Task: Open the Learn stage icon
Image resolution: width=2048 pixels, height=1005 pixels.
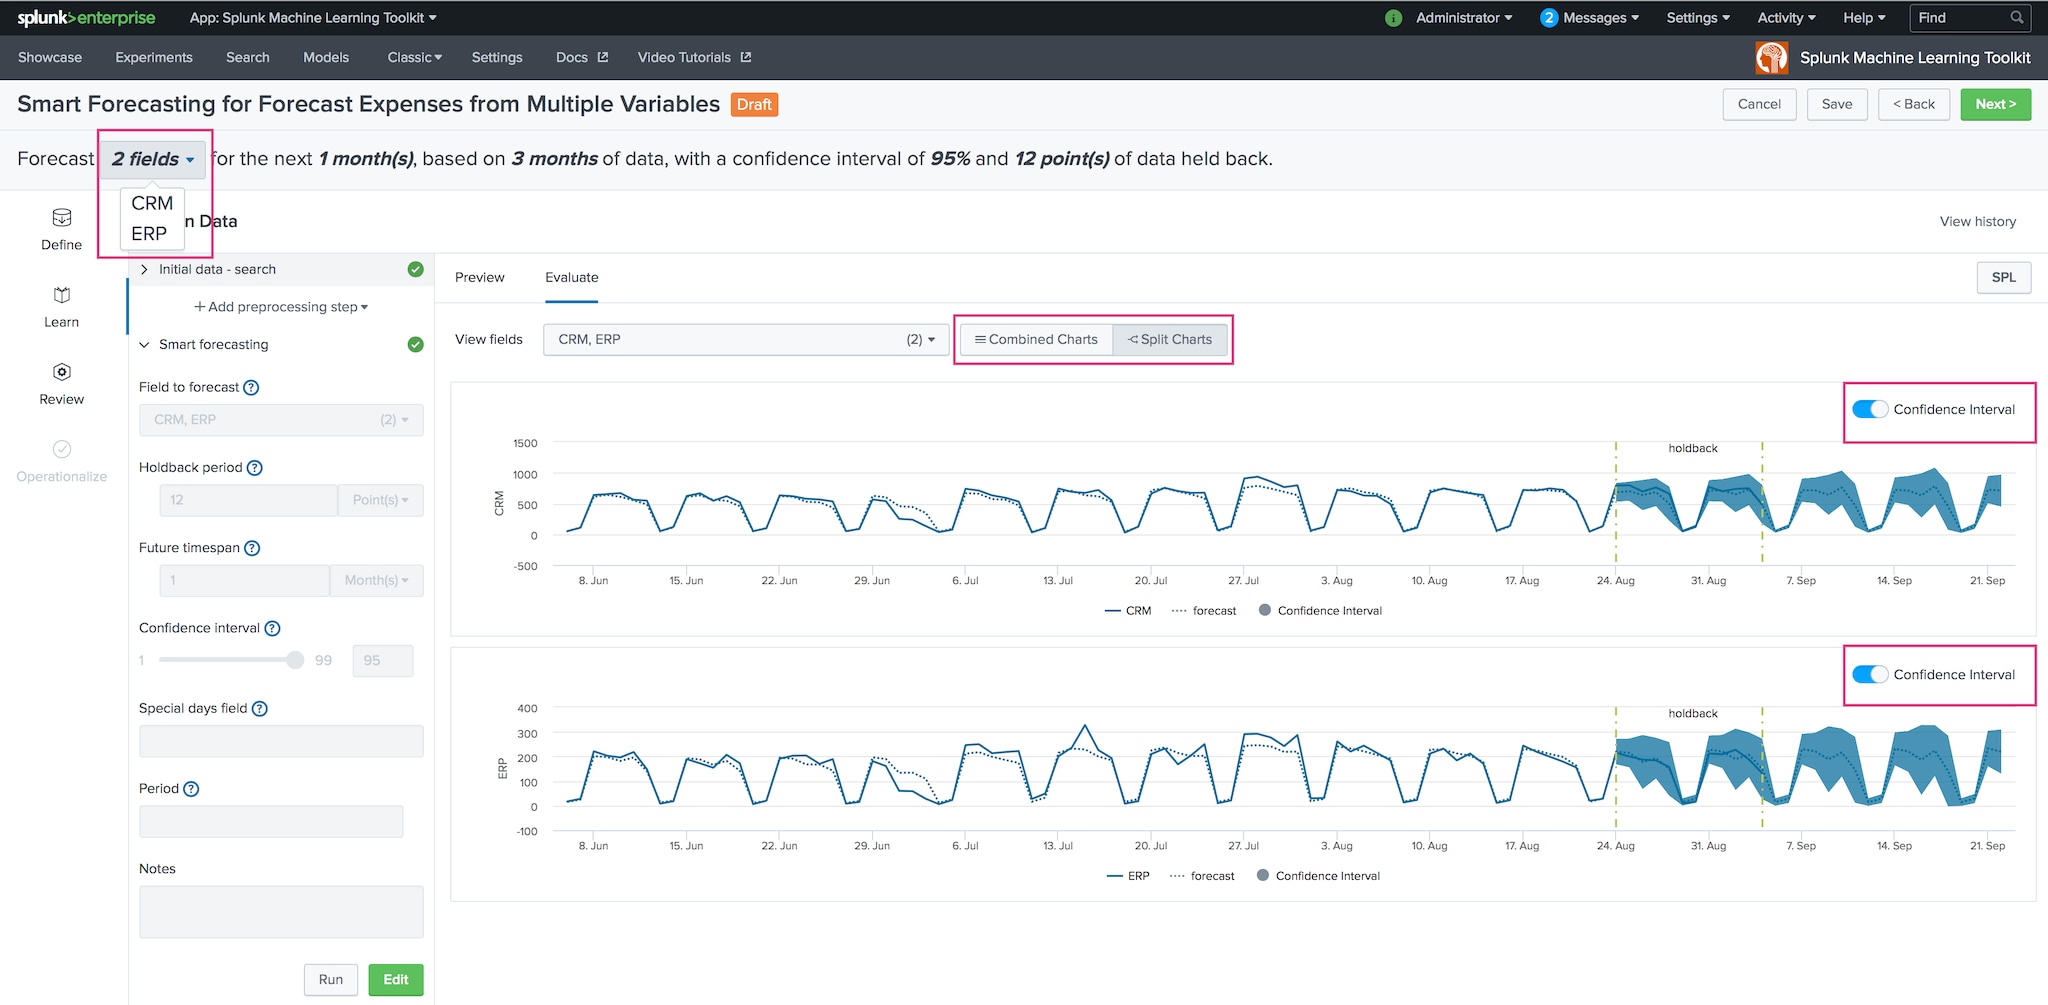Action: [61, 295]
